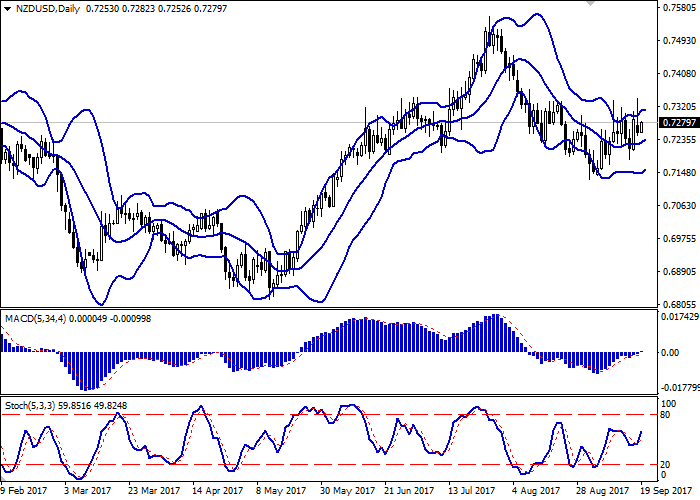Click the 19 Sep 2017 date label

[x=668, y=491]
